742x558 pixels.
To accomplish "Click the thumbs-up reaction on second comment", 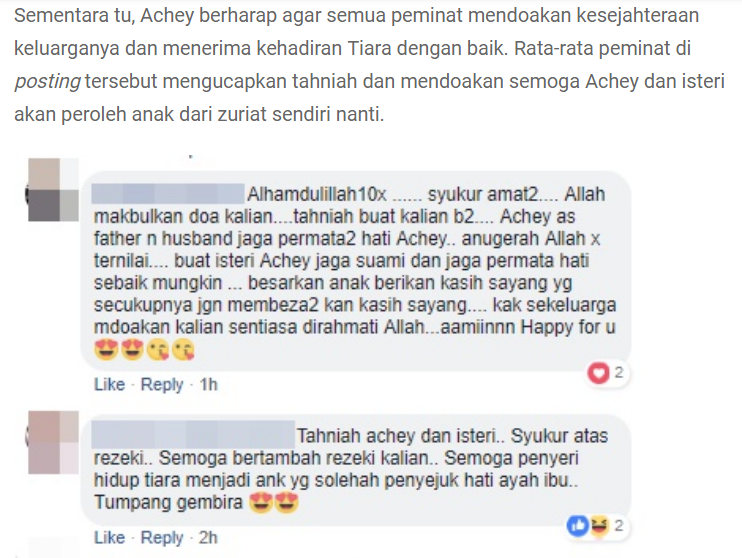I will (577, 526).
